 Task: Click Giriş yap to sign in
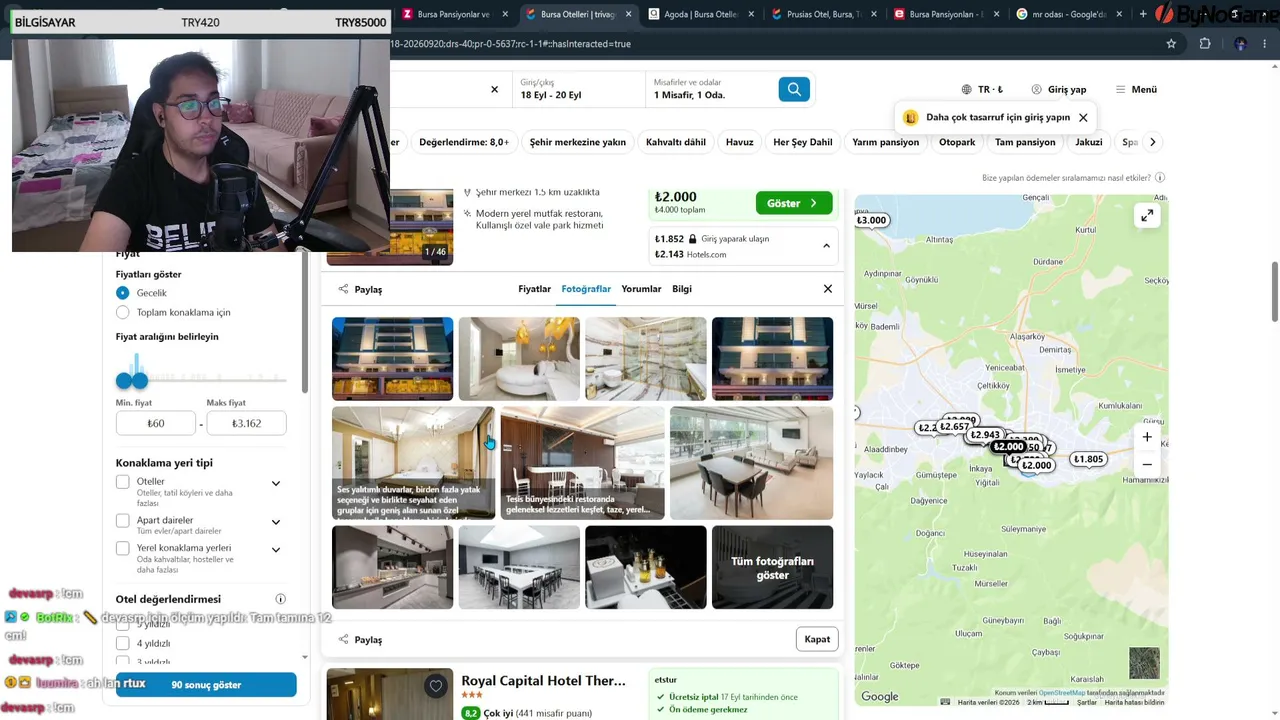(1059, 90)
